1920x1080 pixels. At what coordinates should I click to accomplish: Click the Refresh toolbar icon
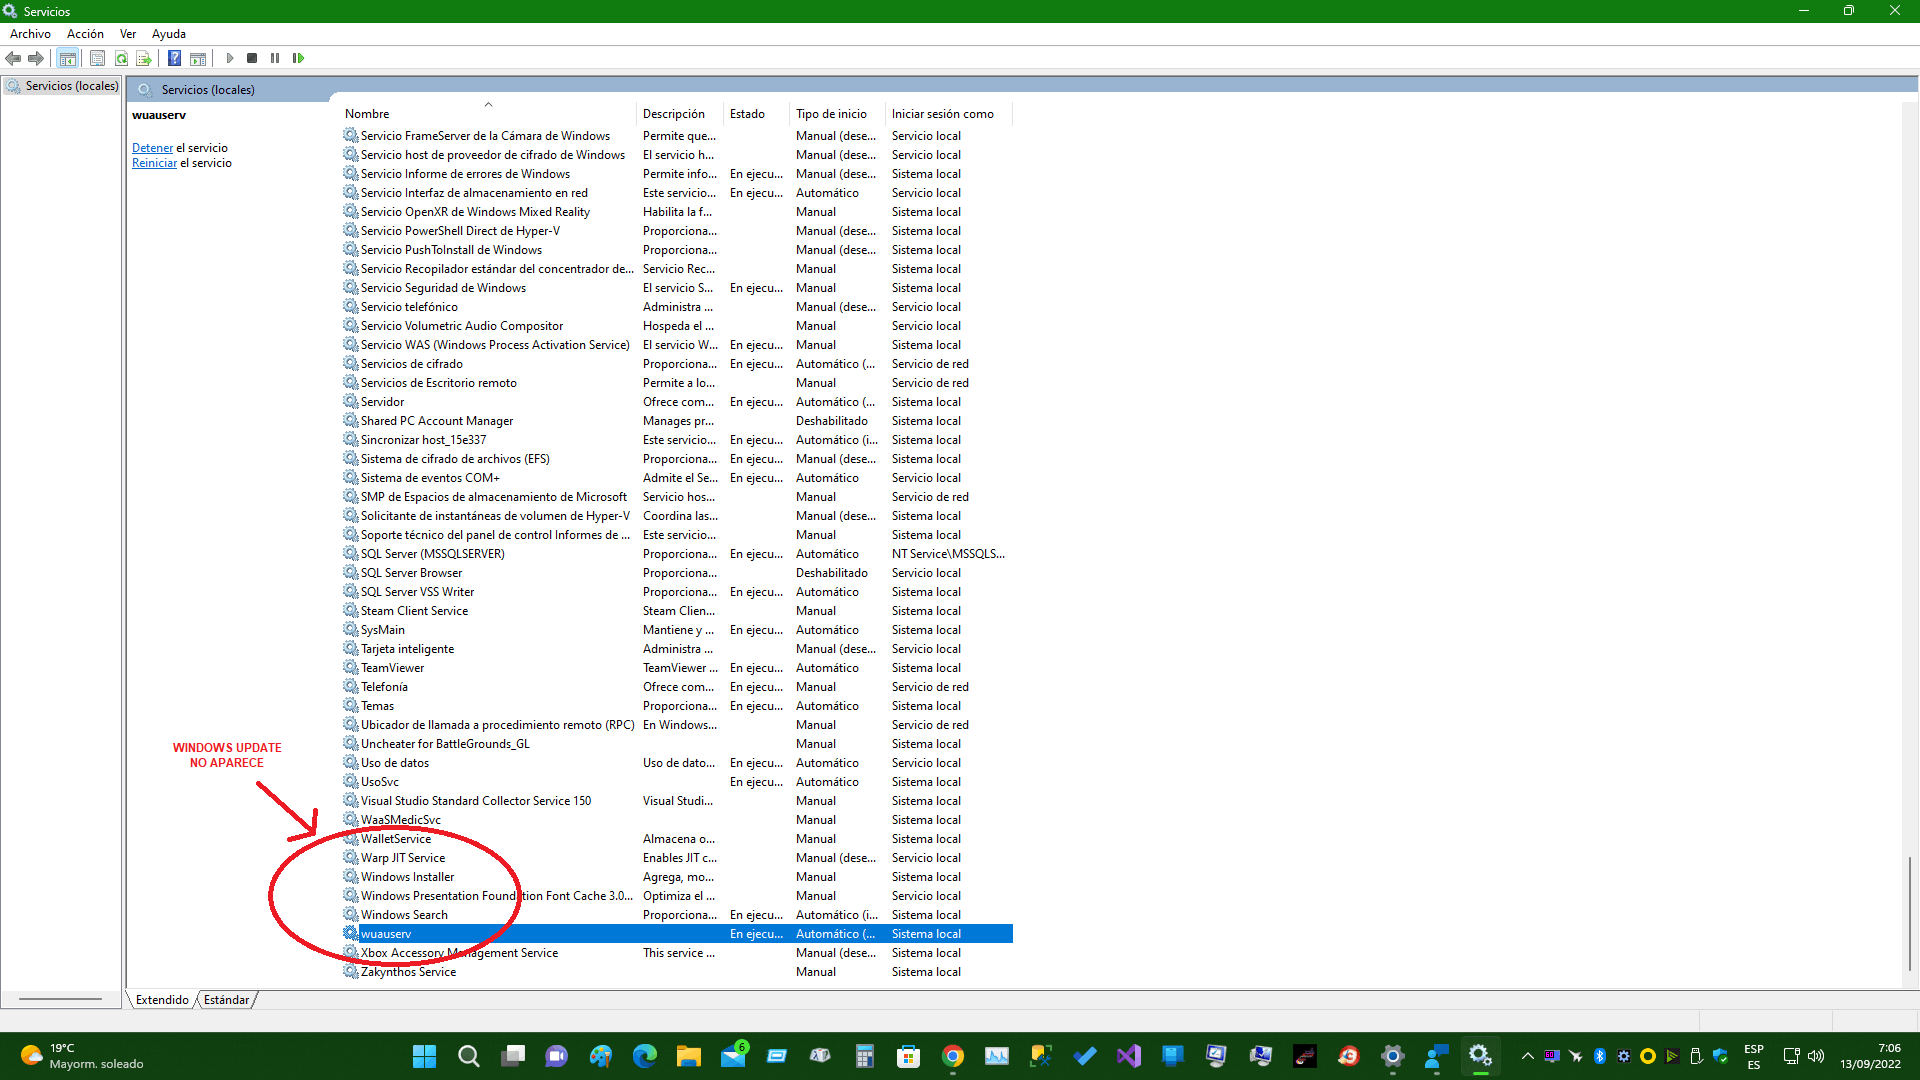click(121, 58)
